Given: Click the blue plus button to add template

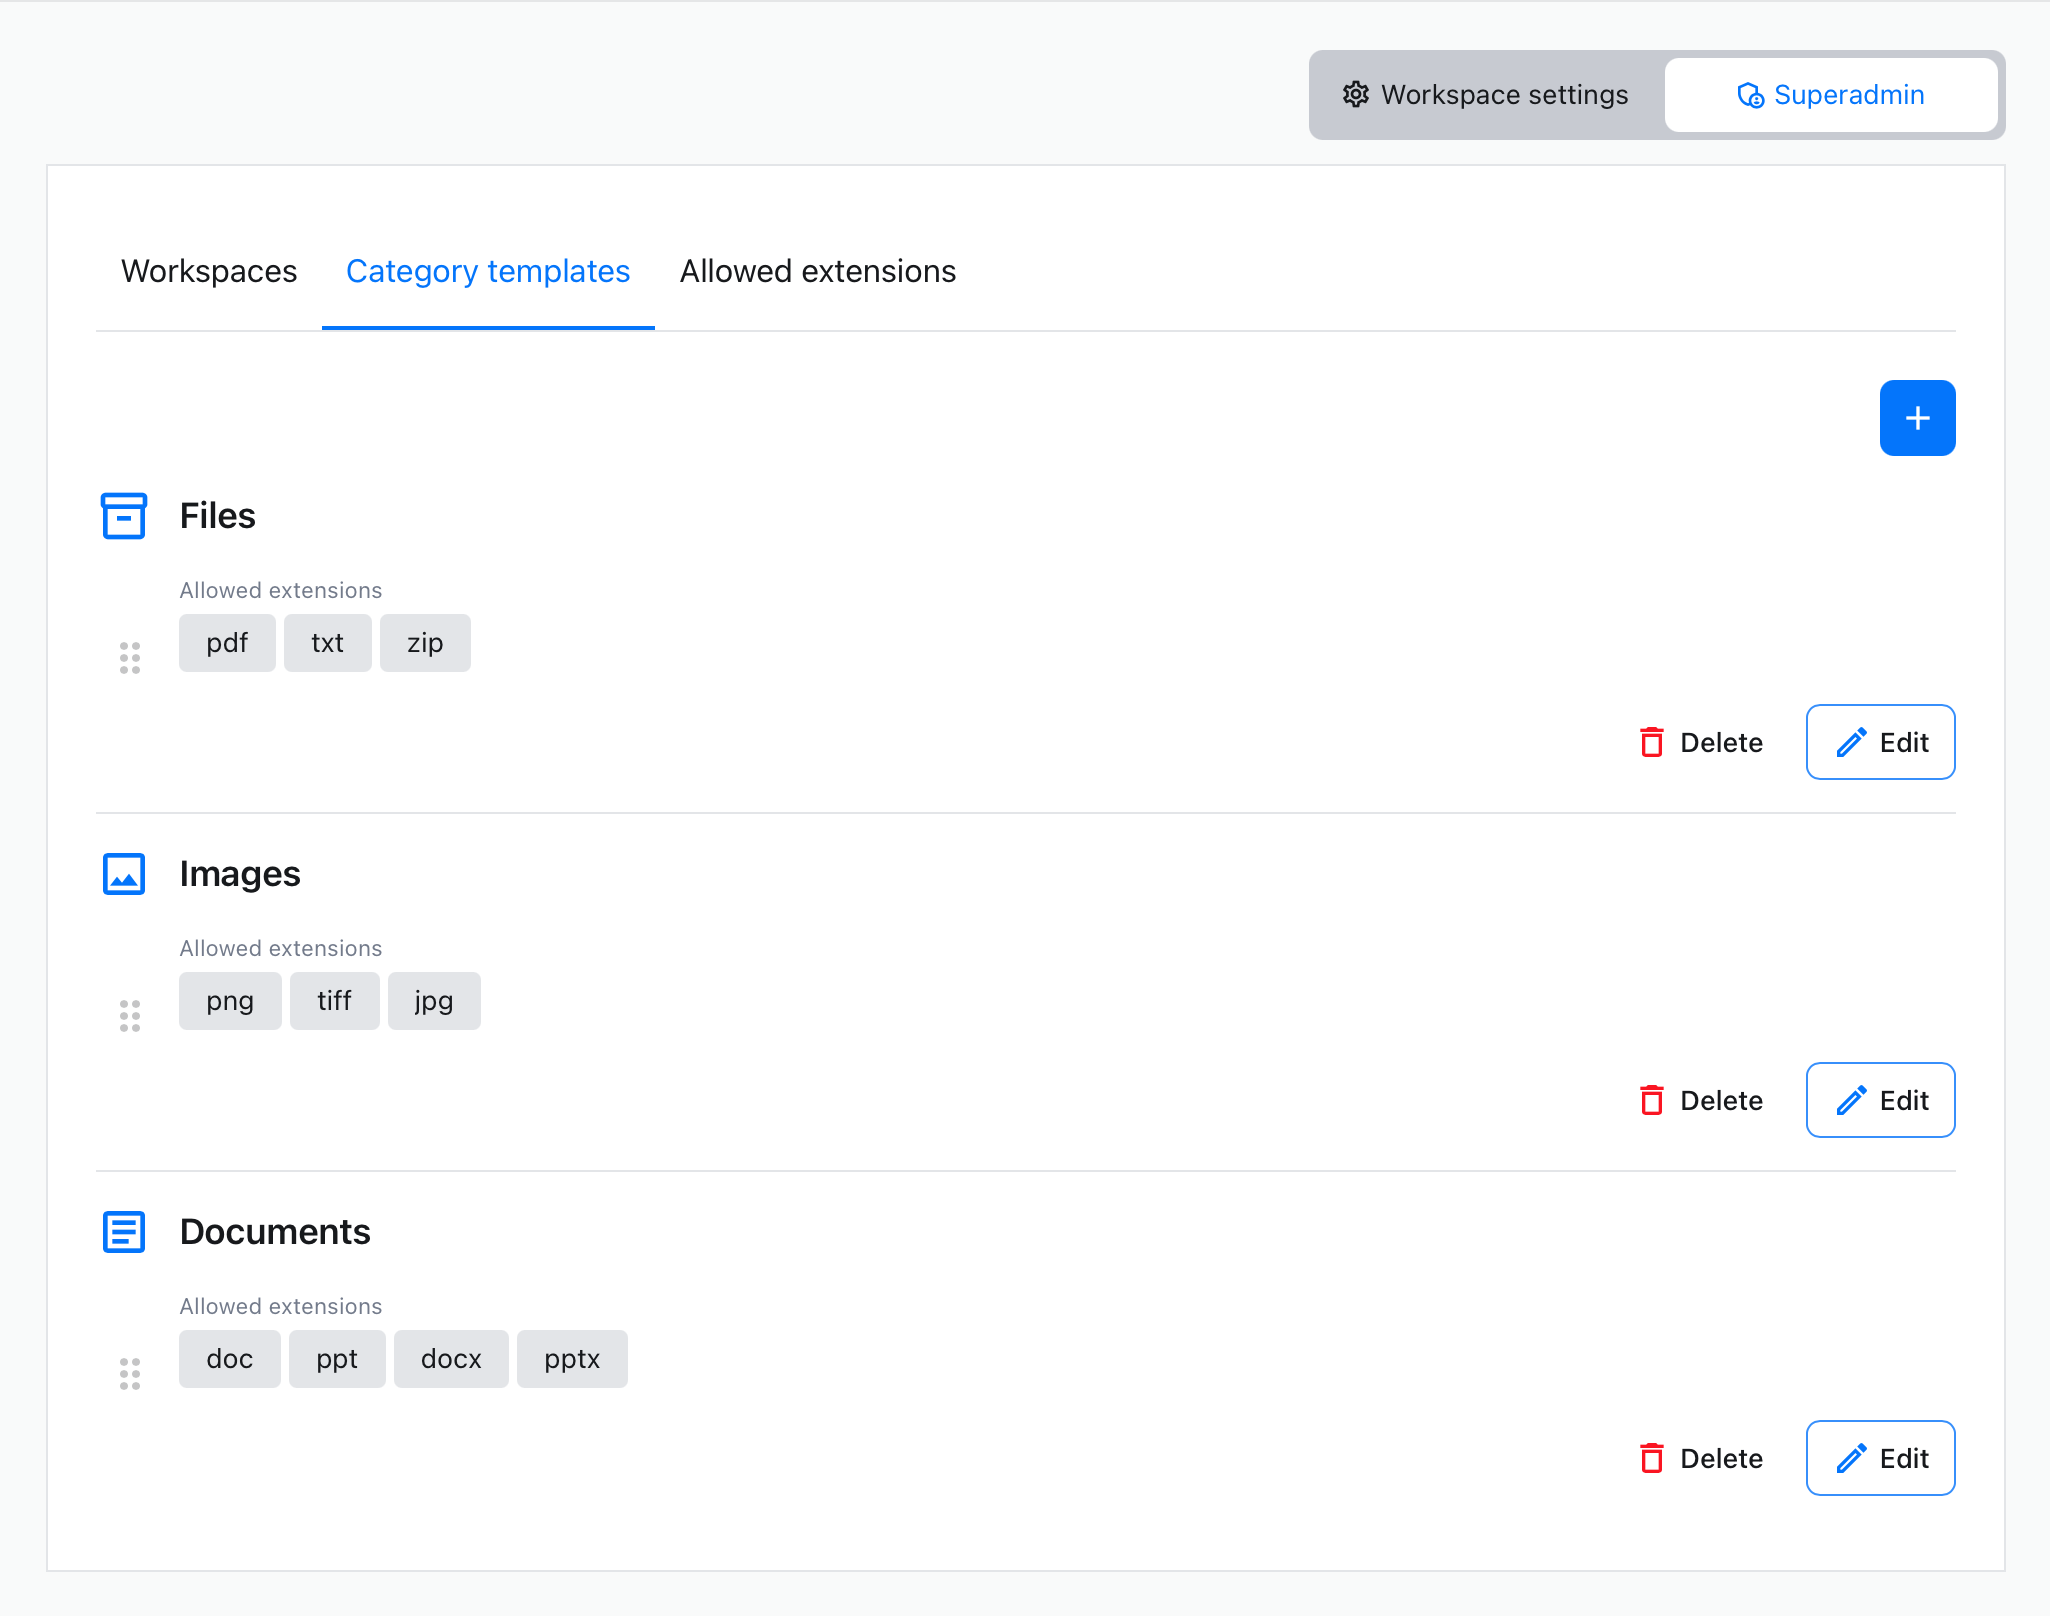Looking at the screenshot, I should coord(1919,418).
